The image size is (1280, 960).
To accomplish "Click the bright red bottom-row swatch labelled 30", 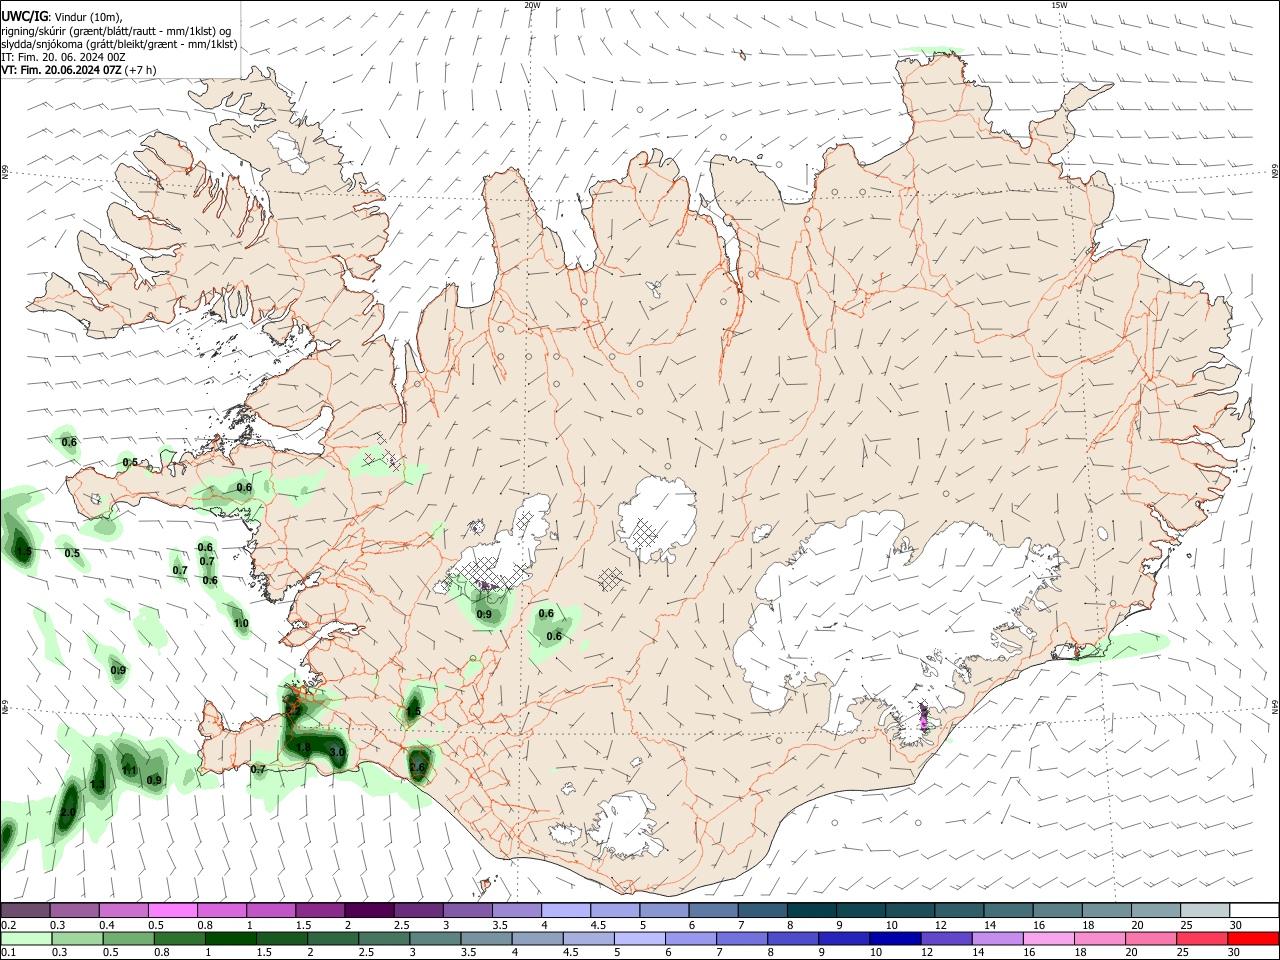I will click(1253, 939).
